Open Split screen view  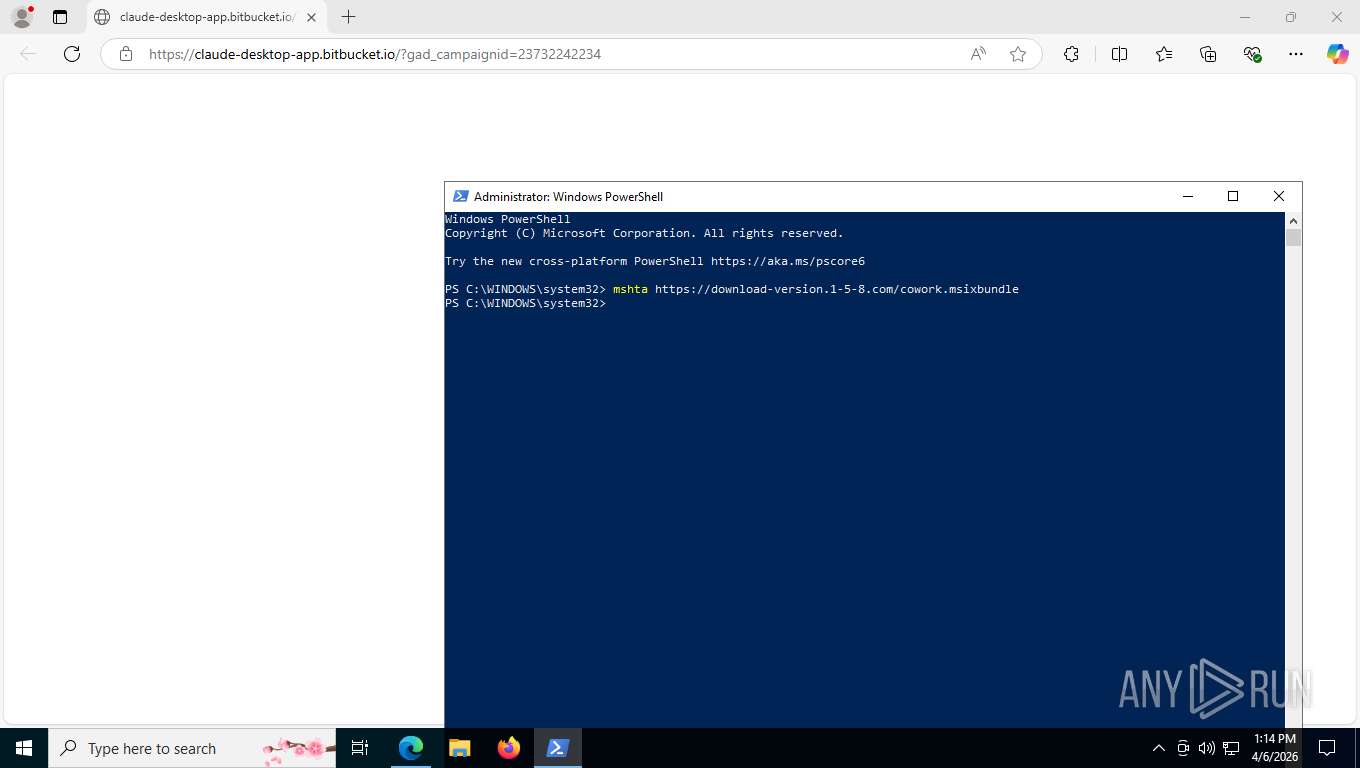tap(1119, 54)
